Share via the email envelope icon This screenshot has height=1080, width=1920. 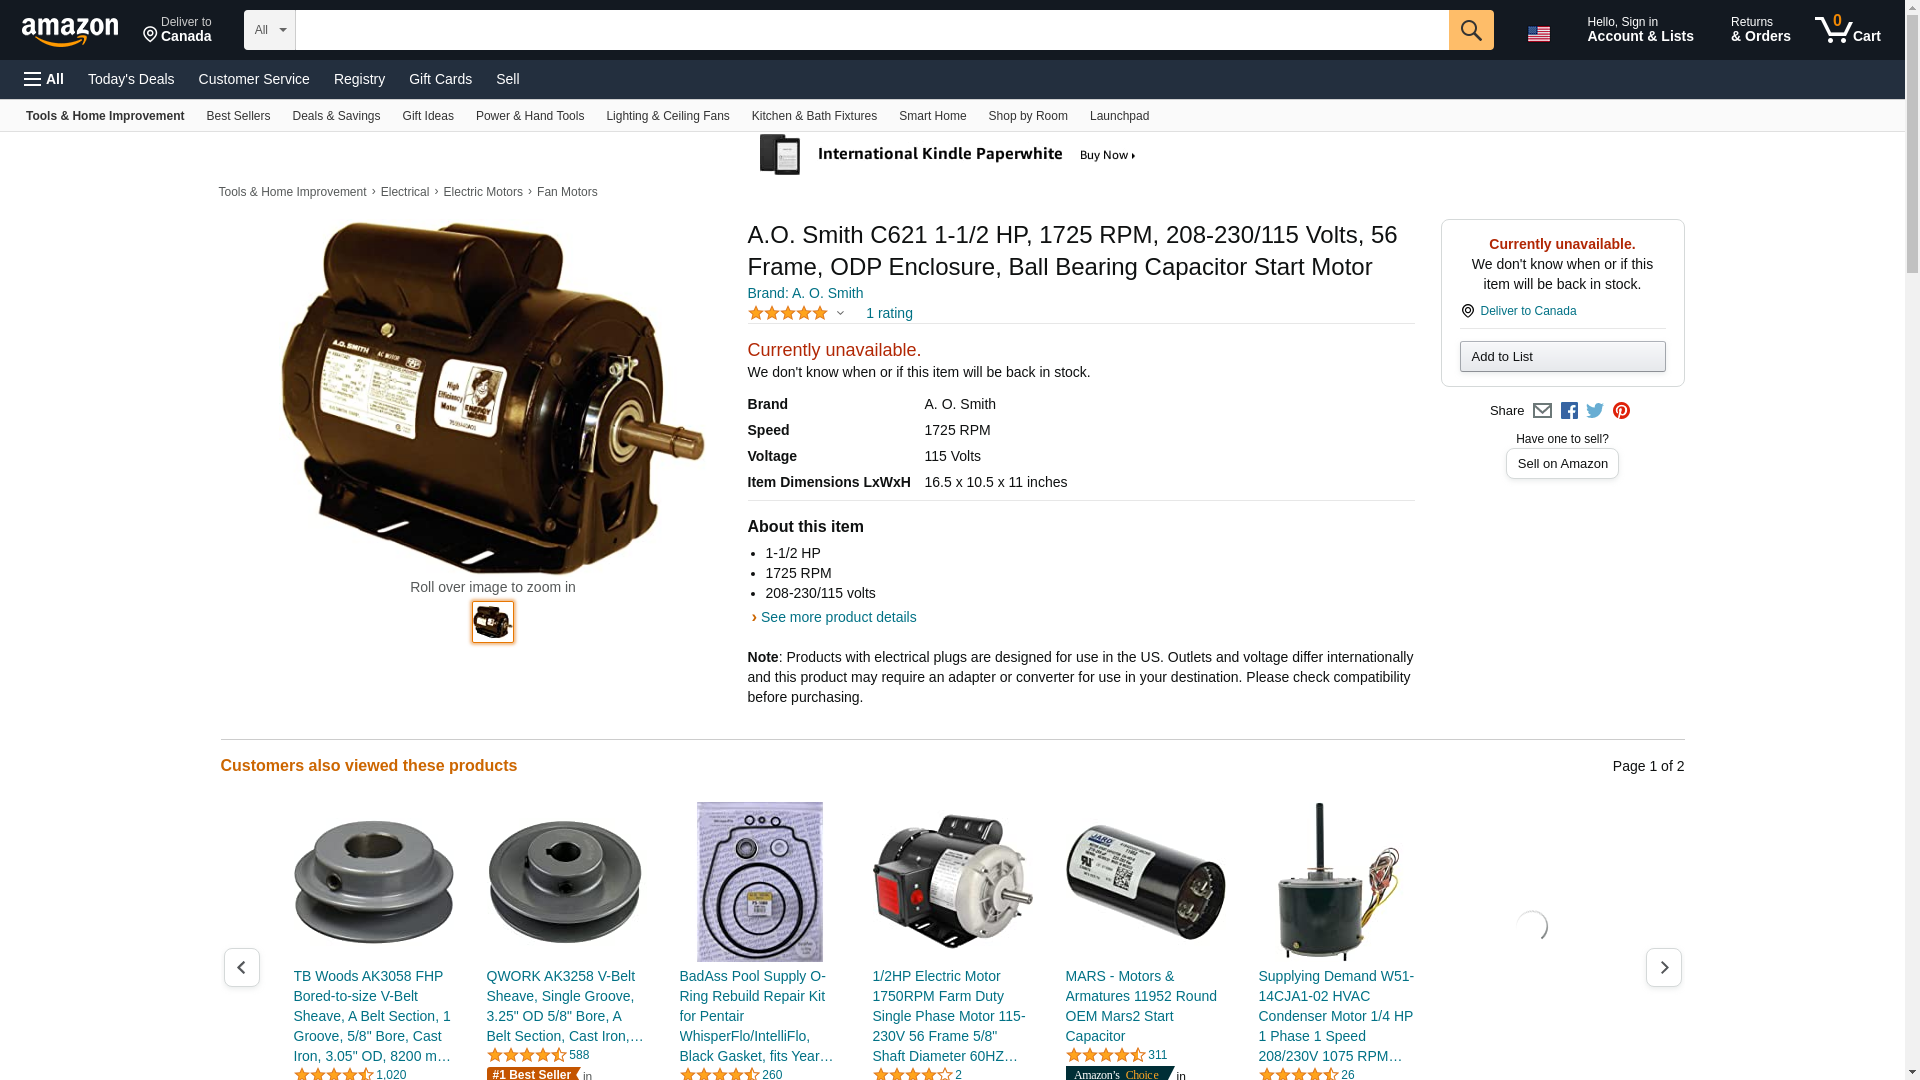pos(1542,411)
